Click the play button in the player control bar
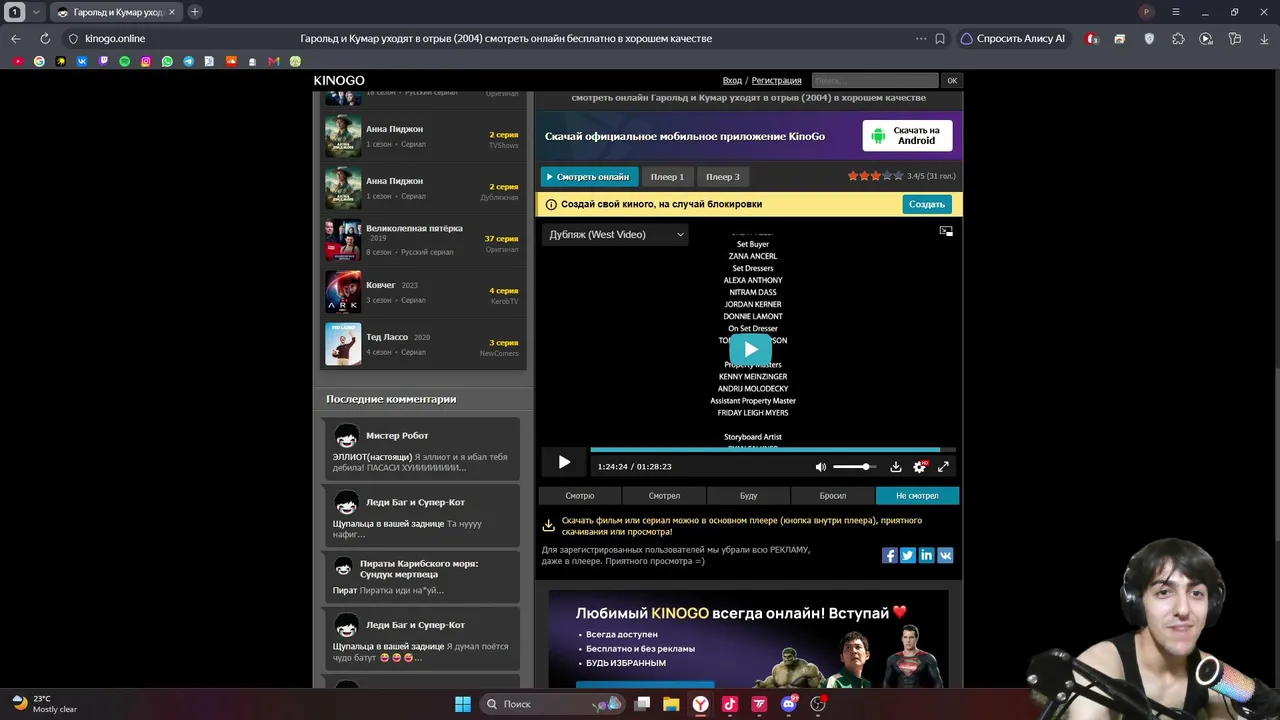 pos(564,462)
